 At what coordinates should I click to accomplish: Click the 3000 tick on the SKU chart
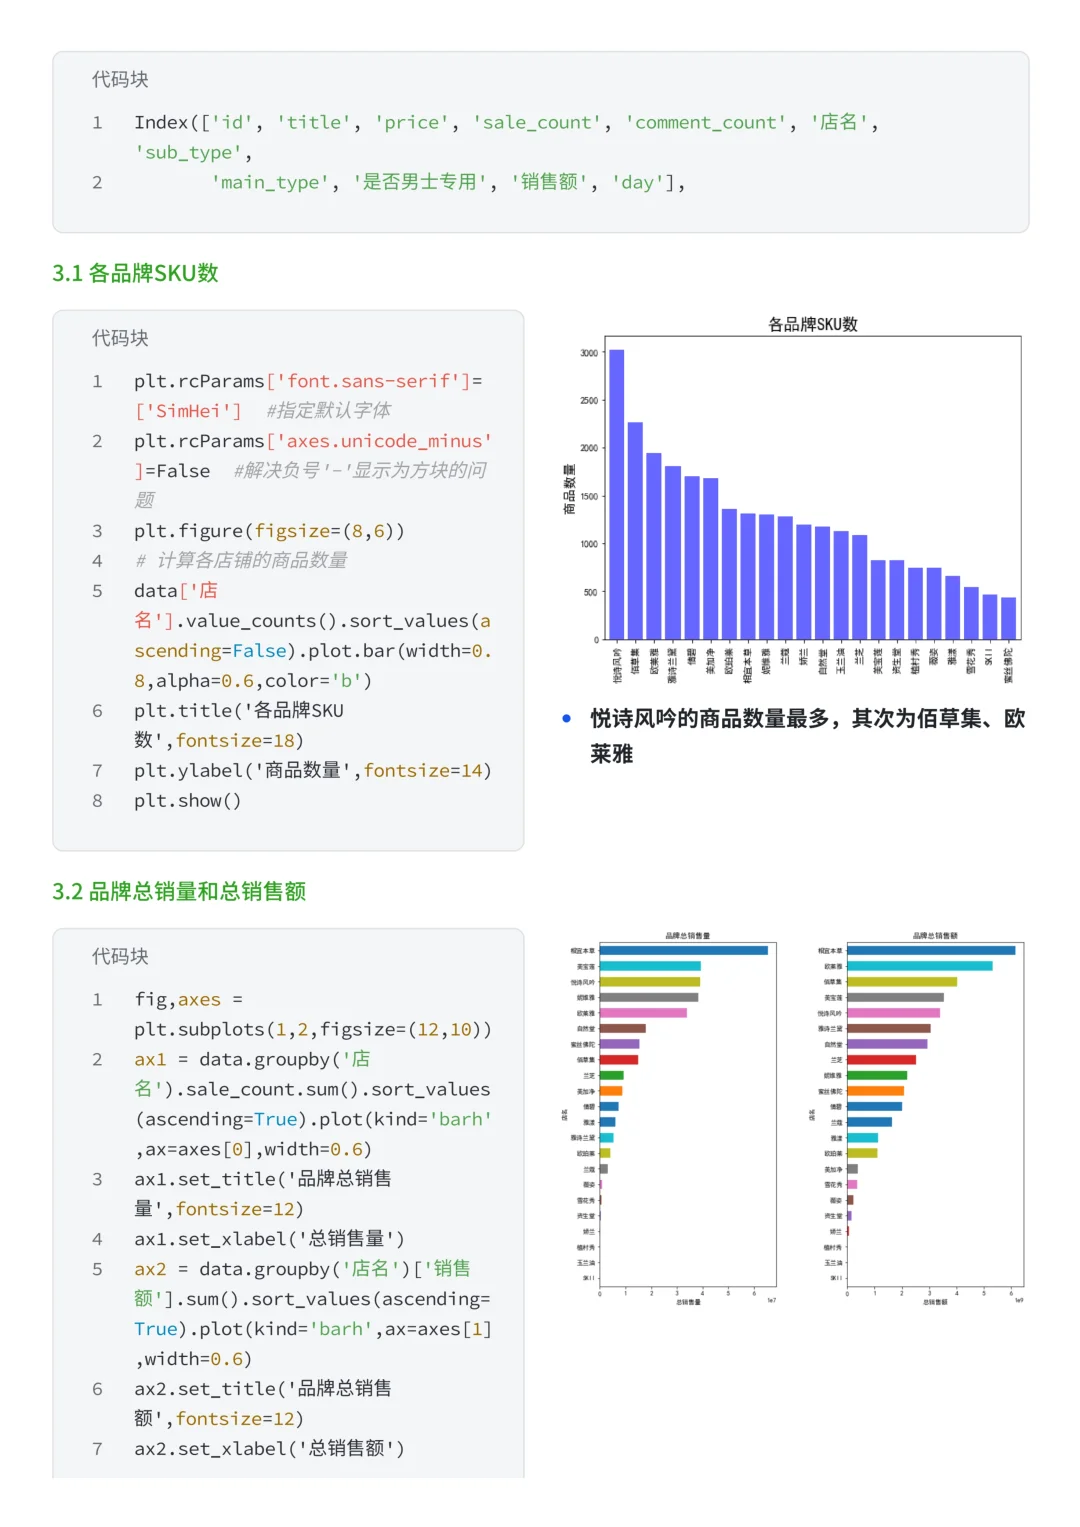point(589,353)
